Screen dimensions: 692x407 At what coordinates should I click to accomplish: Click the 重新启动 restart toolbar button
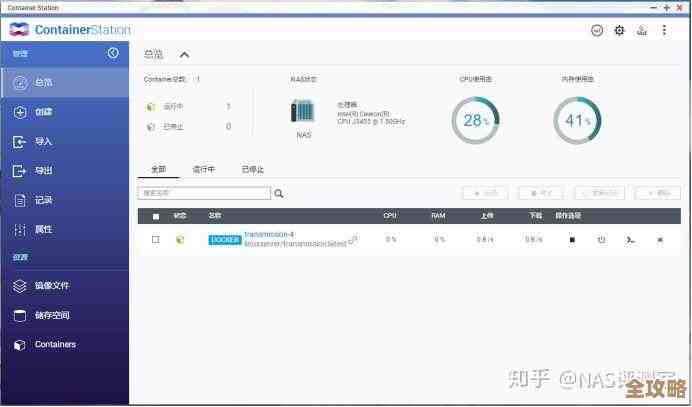tap(600, 193)
